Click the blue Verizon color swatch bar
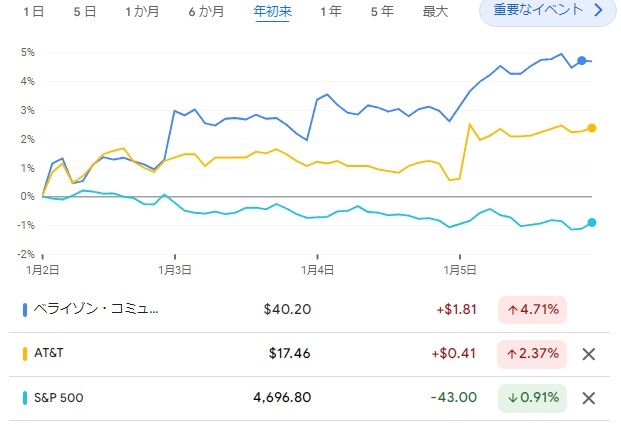 (x=25, y=310)
